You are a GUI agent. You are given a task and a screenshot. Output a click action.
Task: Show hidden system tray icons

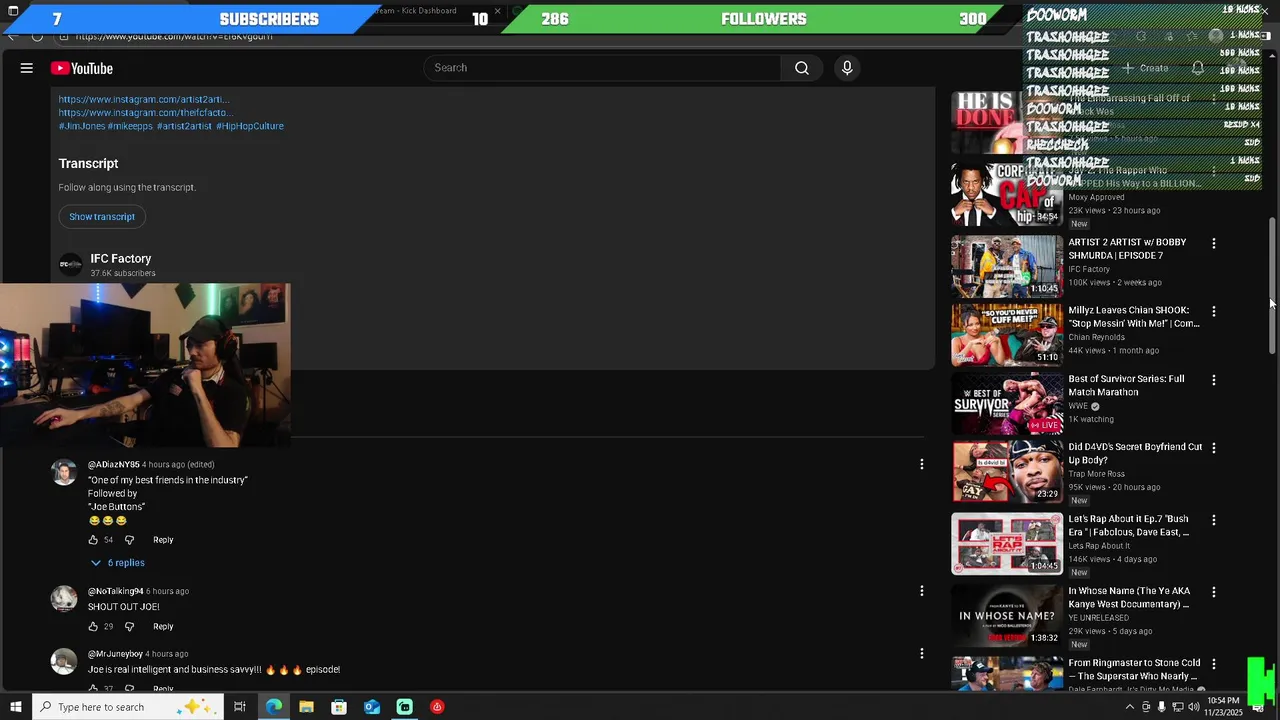[1130, 707]
